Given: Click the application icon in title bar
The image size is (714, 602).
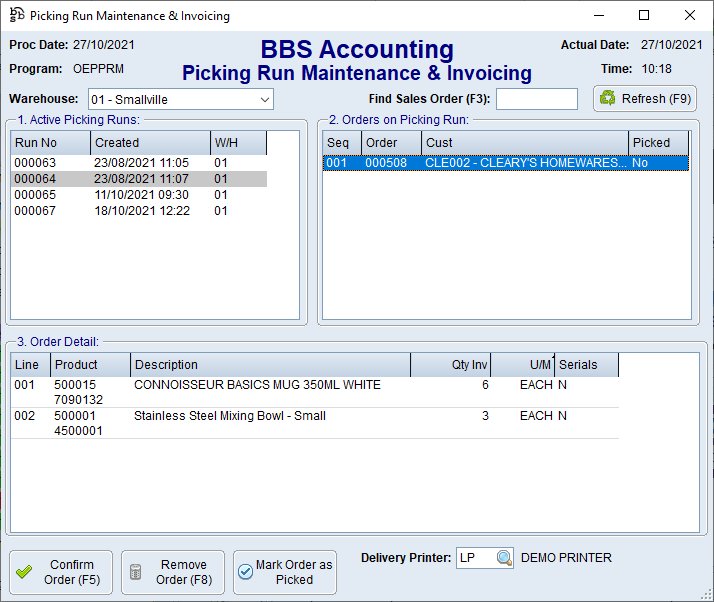Looking at the screenshot, I should pyautogui.click(x=16, y=16).
